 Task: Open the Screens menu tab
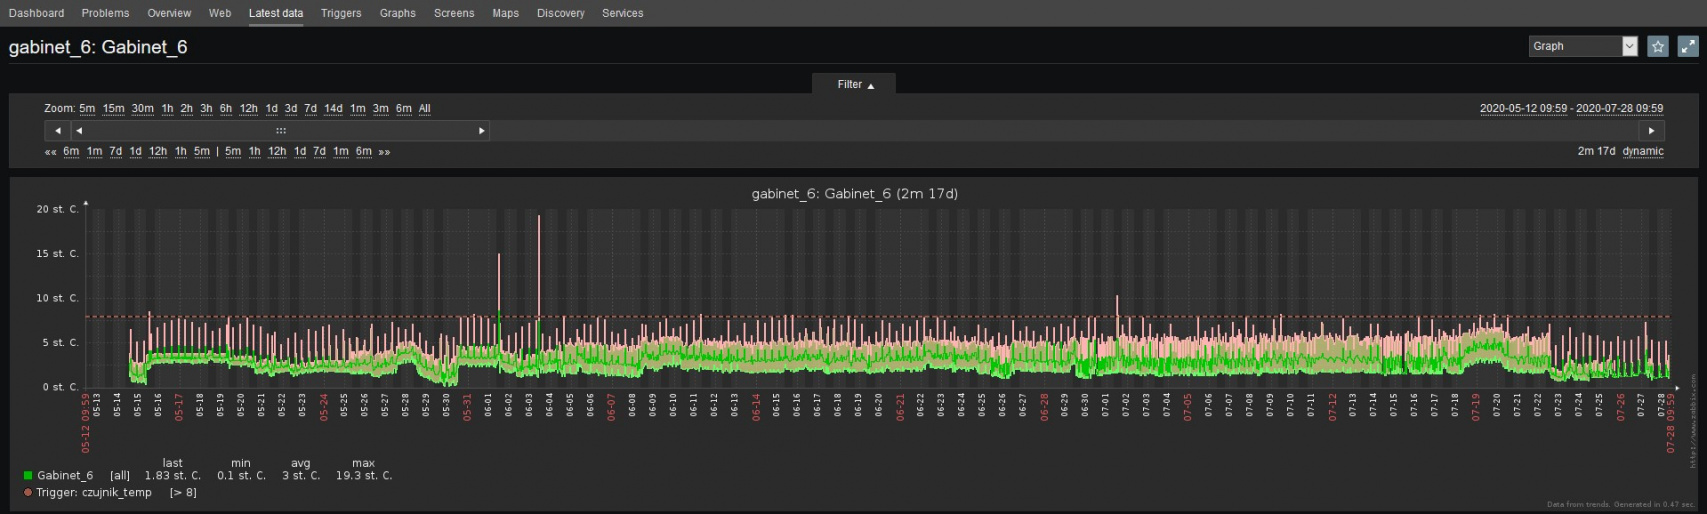(x=454, y=13)
